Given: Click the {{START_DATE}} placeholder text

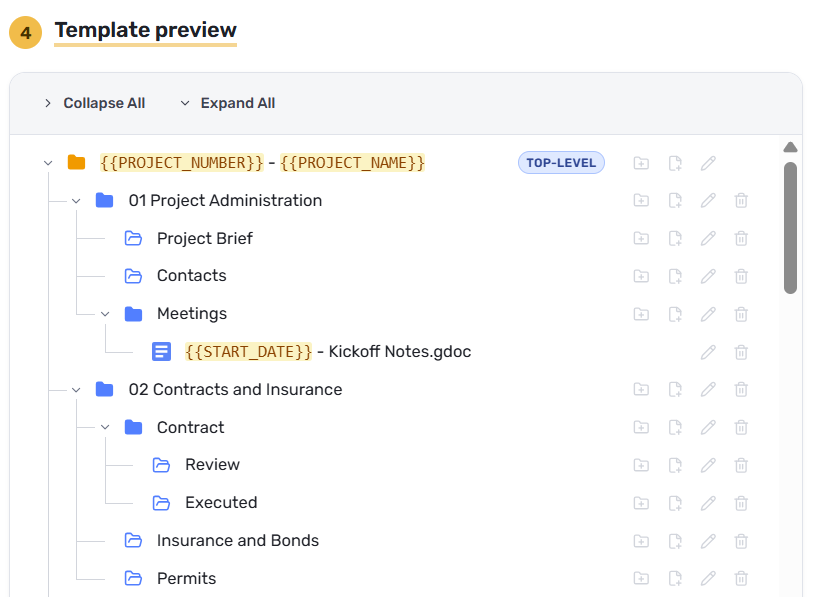Looking at the screenshot, I should pos(248,351).
